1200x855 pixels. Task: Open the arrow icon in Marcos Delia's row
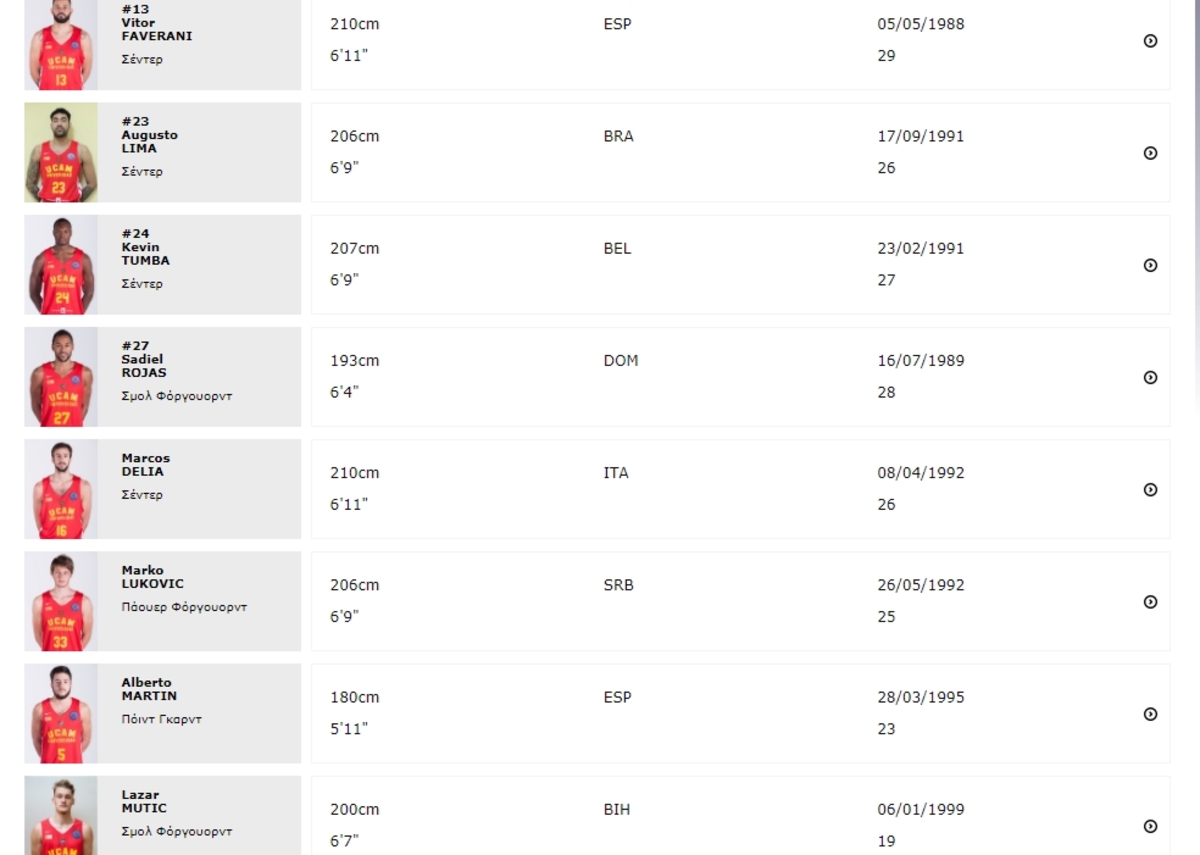1150,489
